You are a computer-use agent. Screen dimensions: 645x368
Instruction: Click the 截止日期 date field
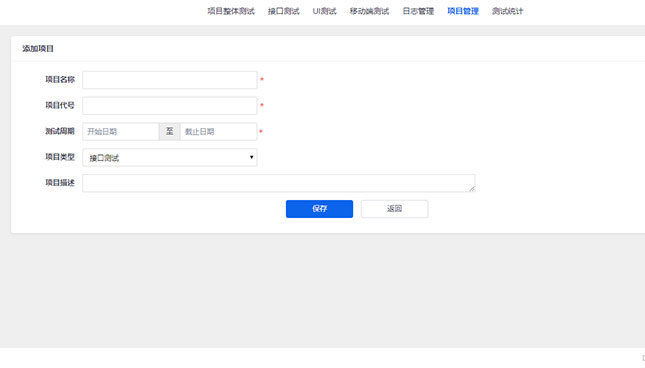218,132
